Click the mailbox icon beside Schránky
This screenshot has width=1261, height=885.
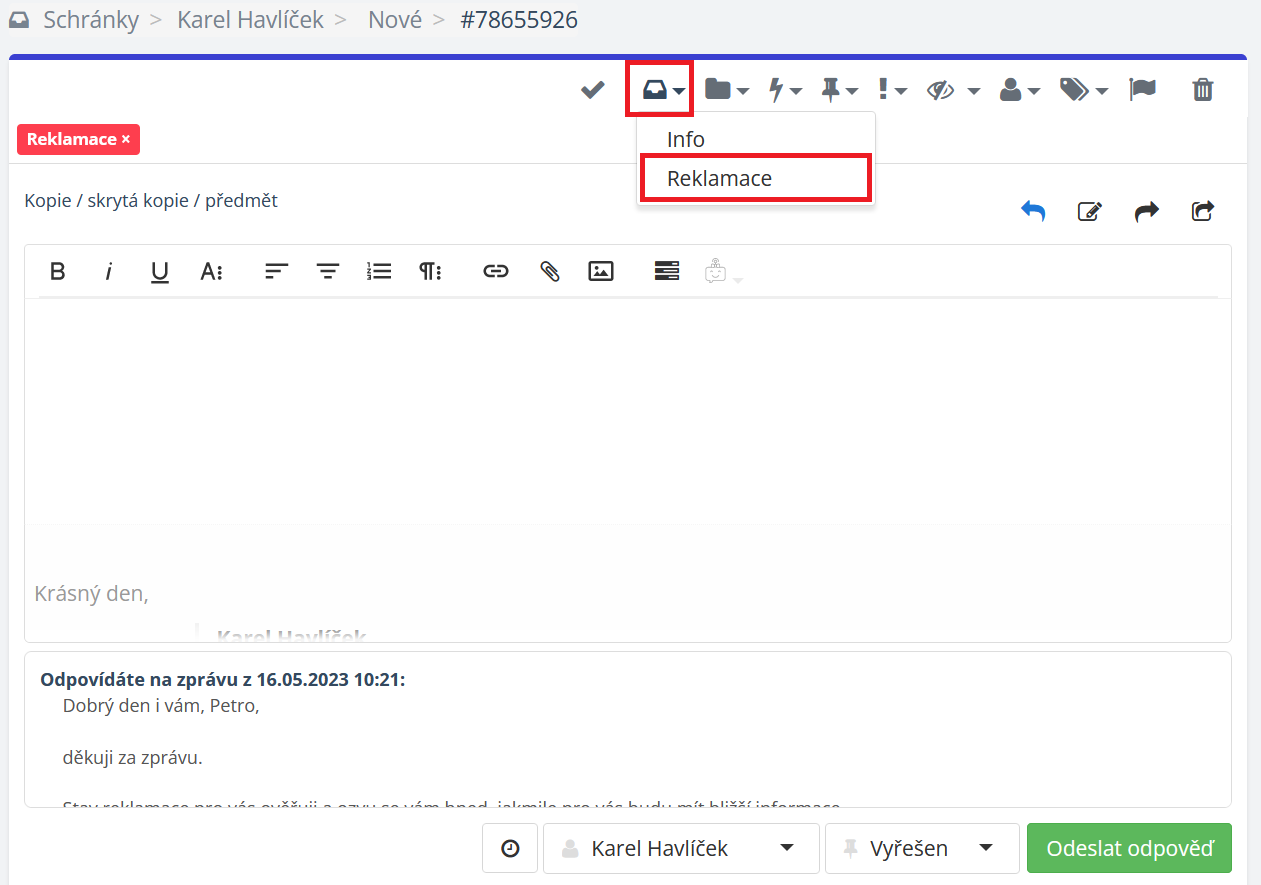coord(19,20)
